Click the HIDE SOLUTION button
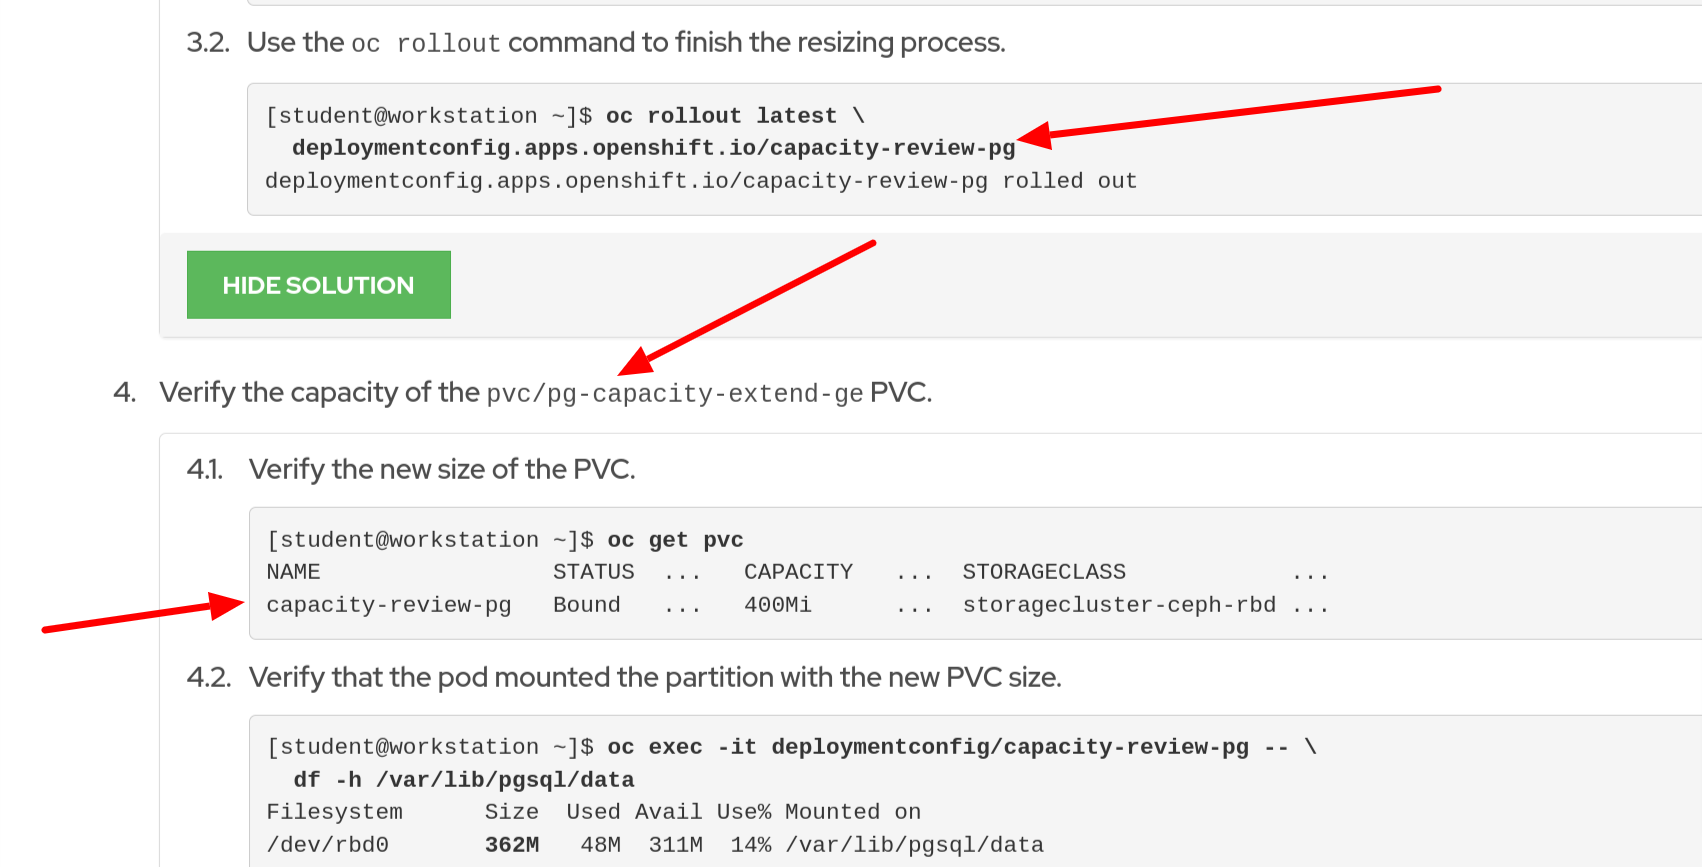Screen dimensions: 1702x867 (318, 285)
